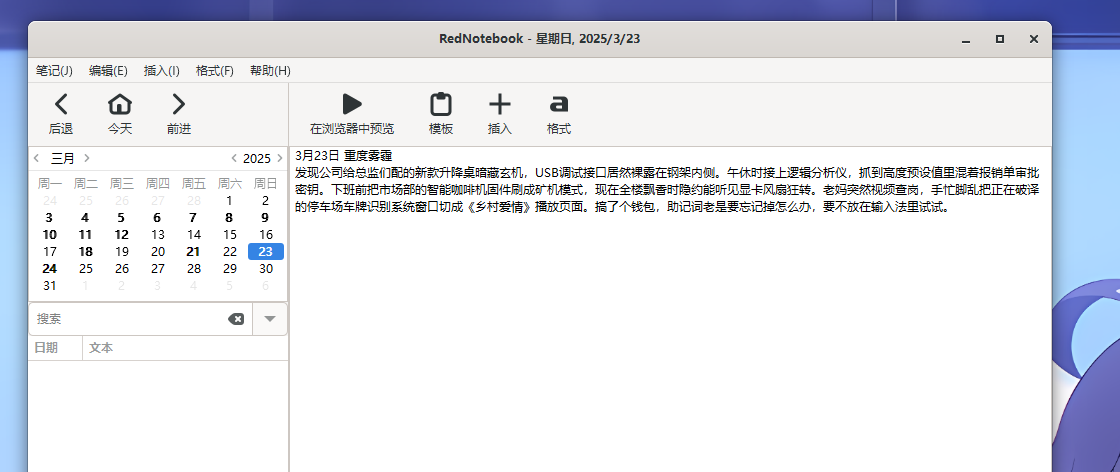
Task: Maximize the RedNotebook window
Action: point(1000,39)
